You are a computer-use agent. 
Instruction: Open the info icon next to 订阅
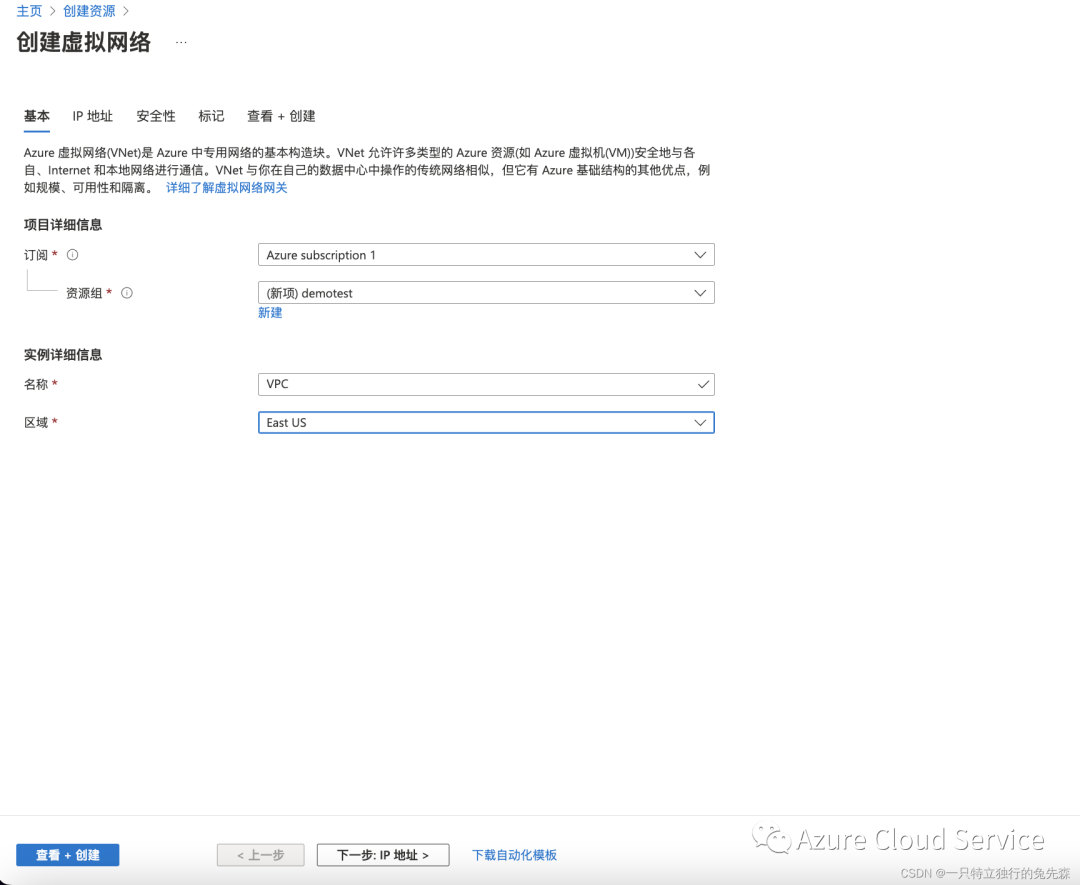72,255
